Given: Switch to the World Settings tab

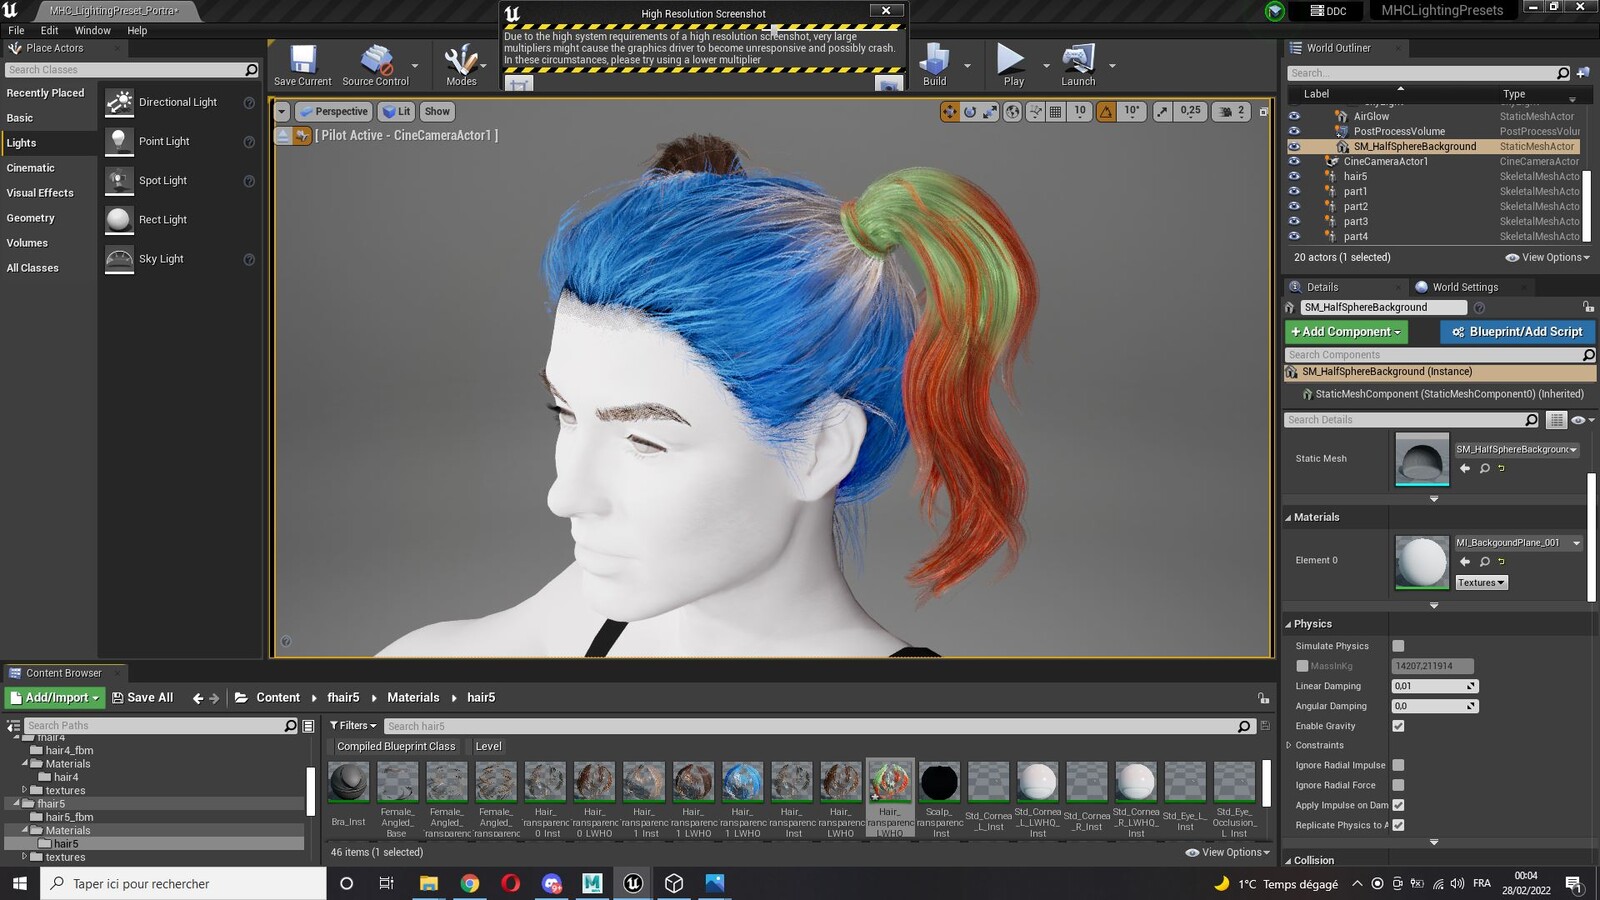Looking at the screenshot, I should click(x=1464, y=287).
